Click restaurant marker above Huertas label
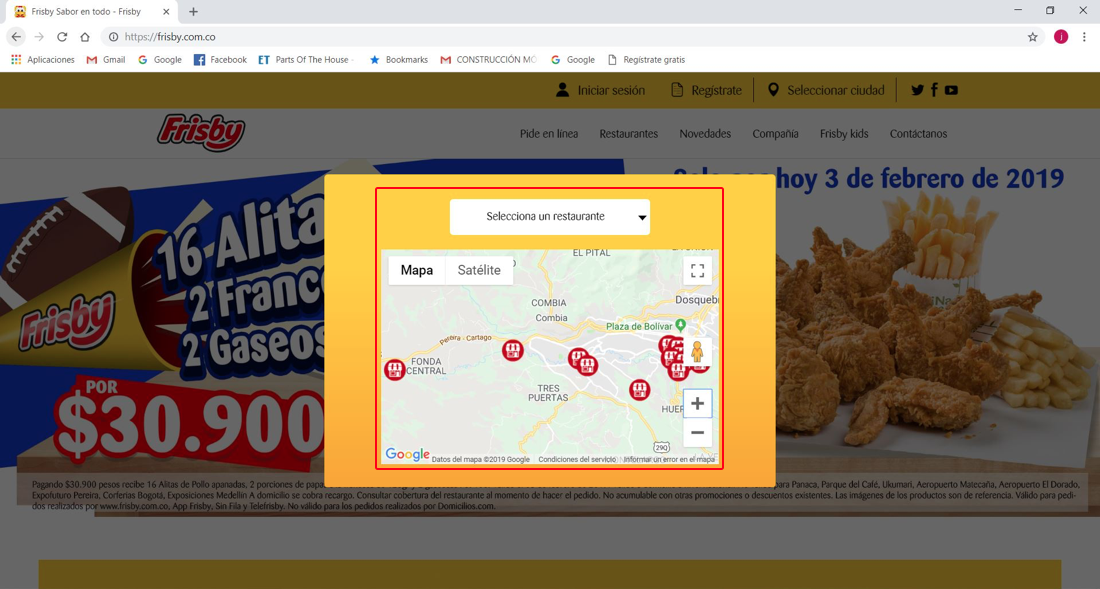Image resolution: width=1100 pixels, height=589 pixels. click(639, 389)
